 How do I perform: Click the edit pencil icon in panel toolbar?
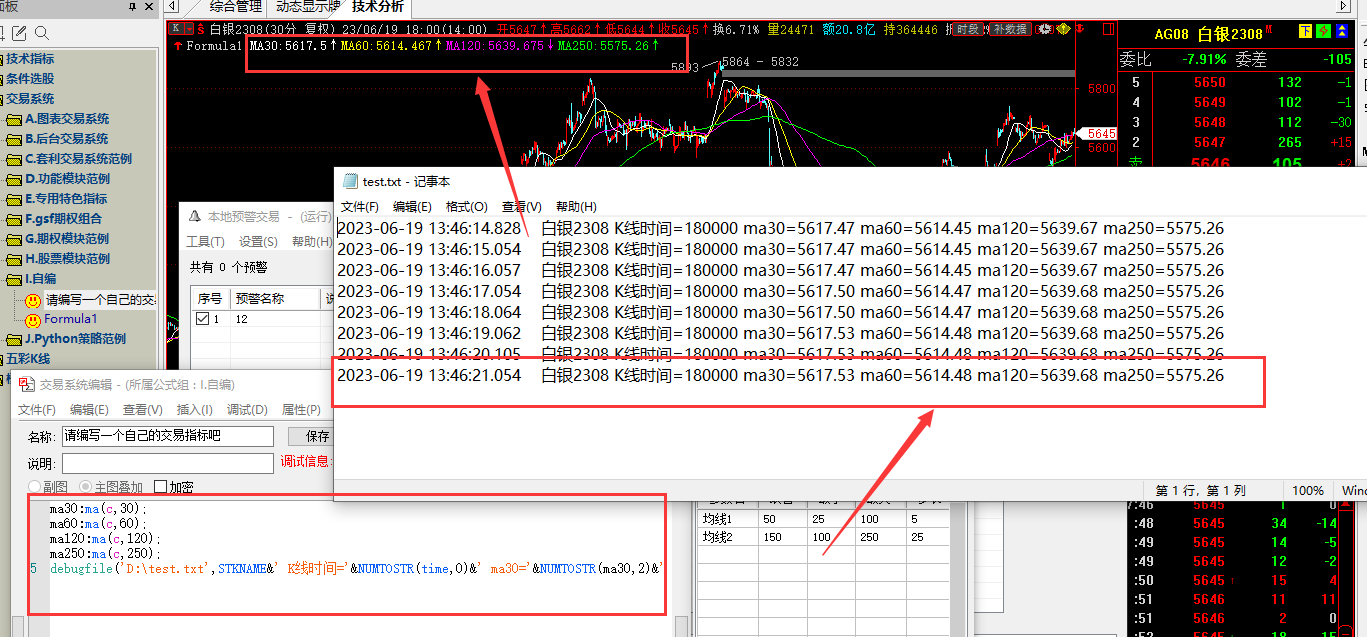[19, 34]
